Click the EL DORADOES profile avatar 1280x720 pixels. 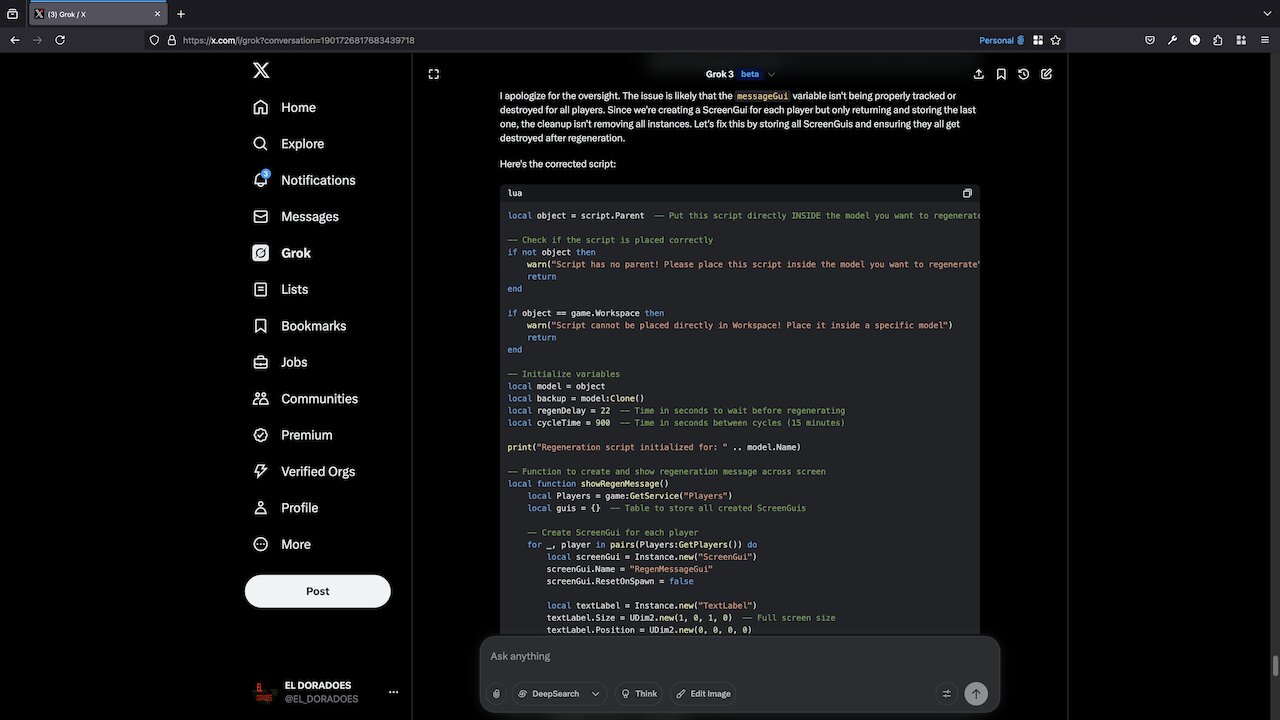[x=264, y=692]
